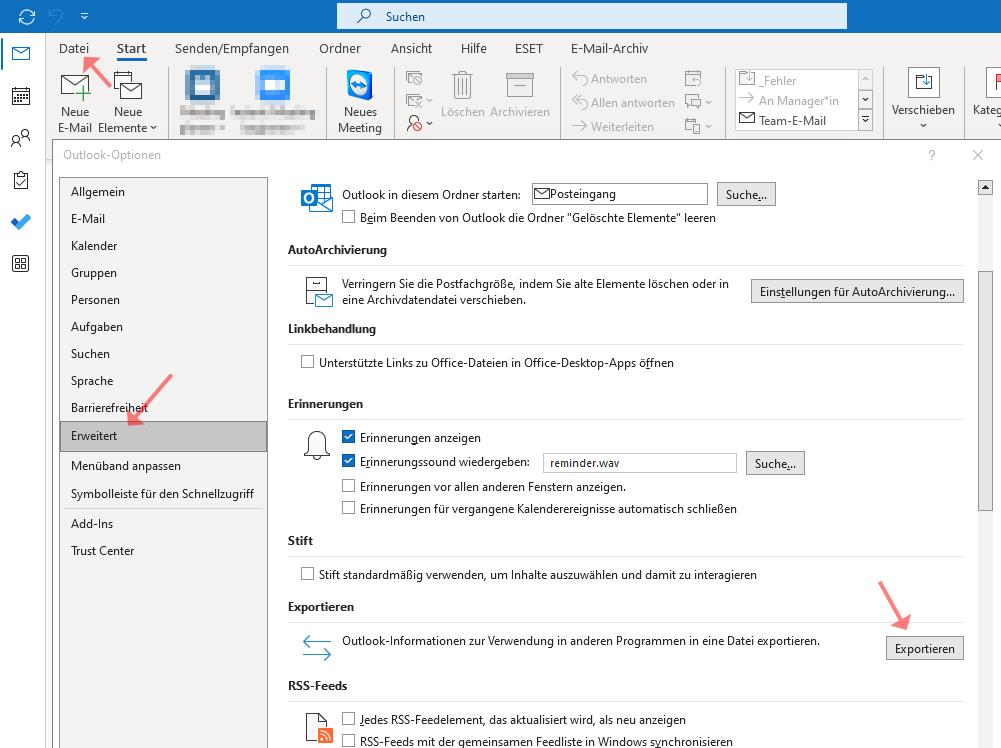This screenshot has height=748, width=1001.
Task: Click Suche button next to Posteingang
Action: (746, 195)
